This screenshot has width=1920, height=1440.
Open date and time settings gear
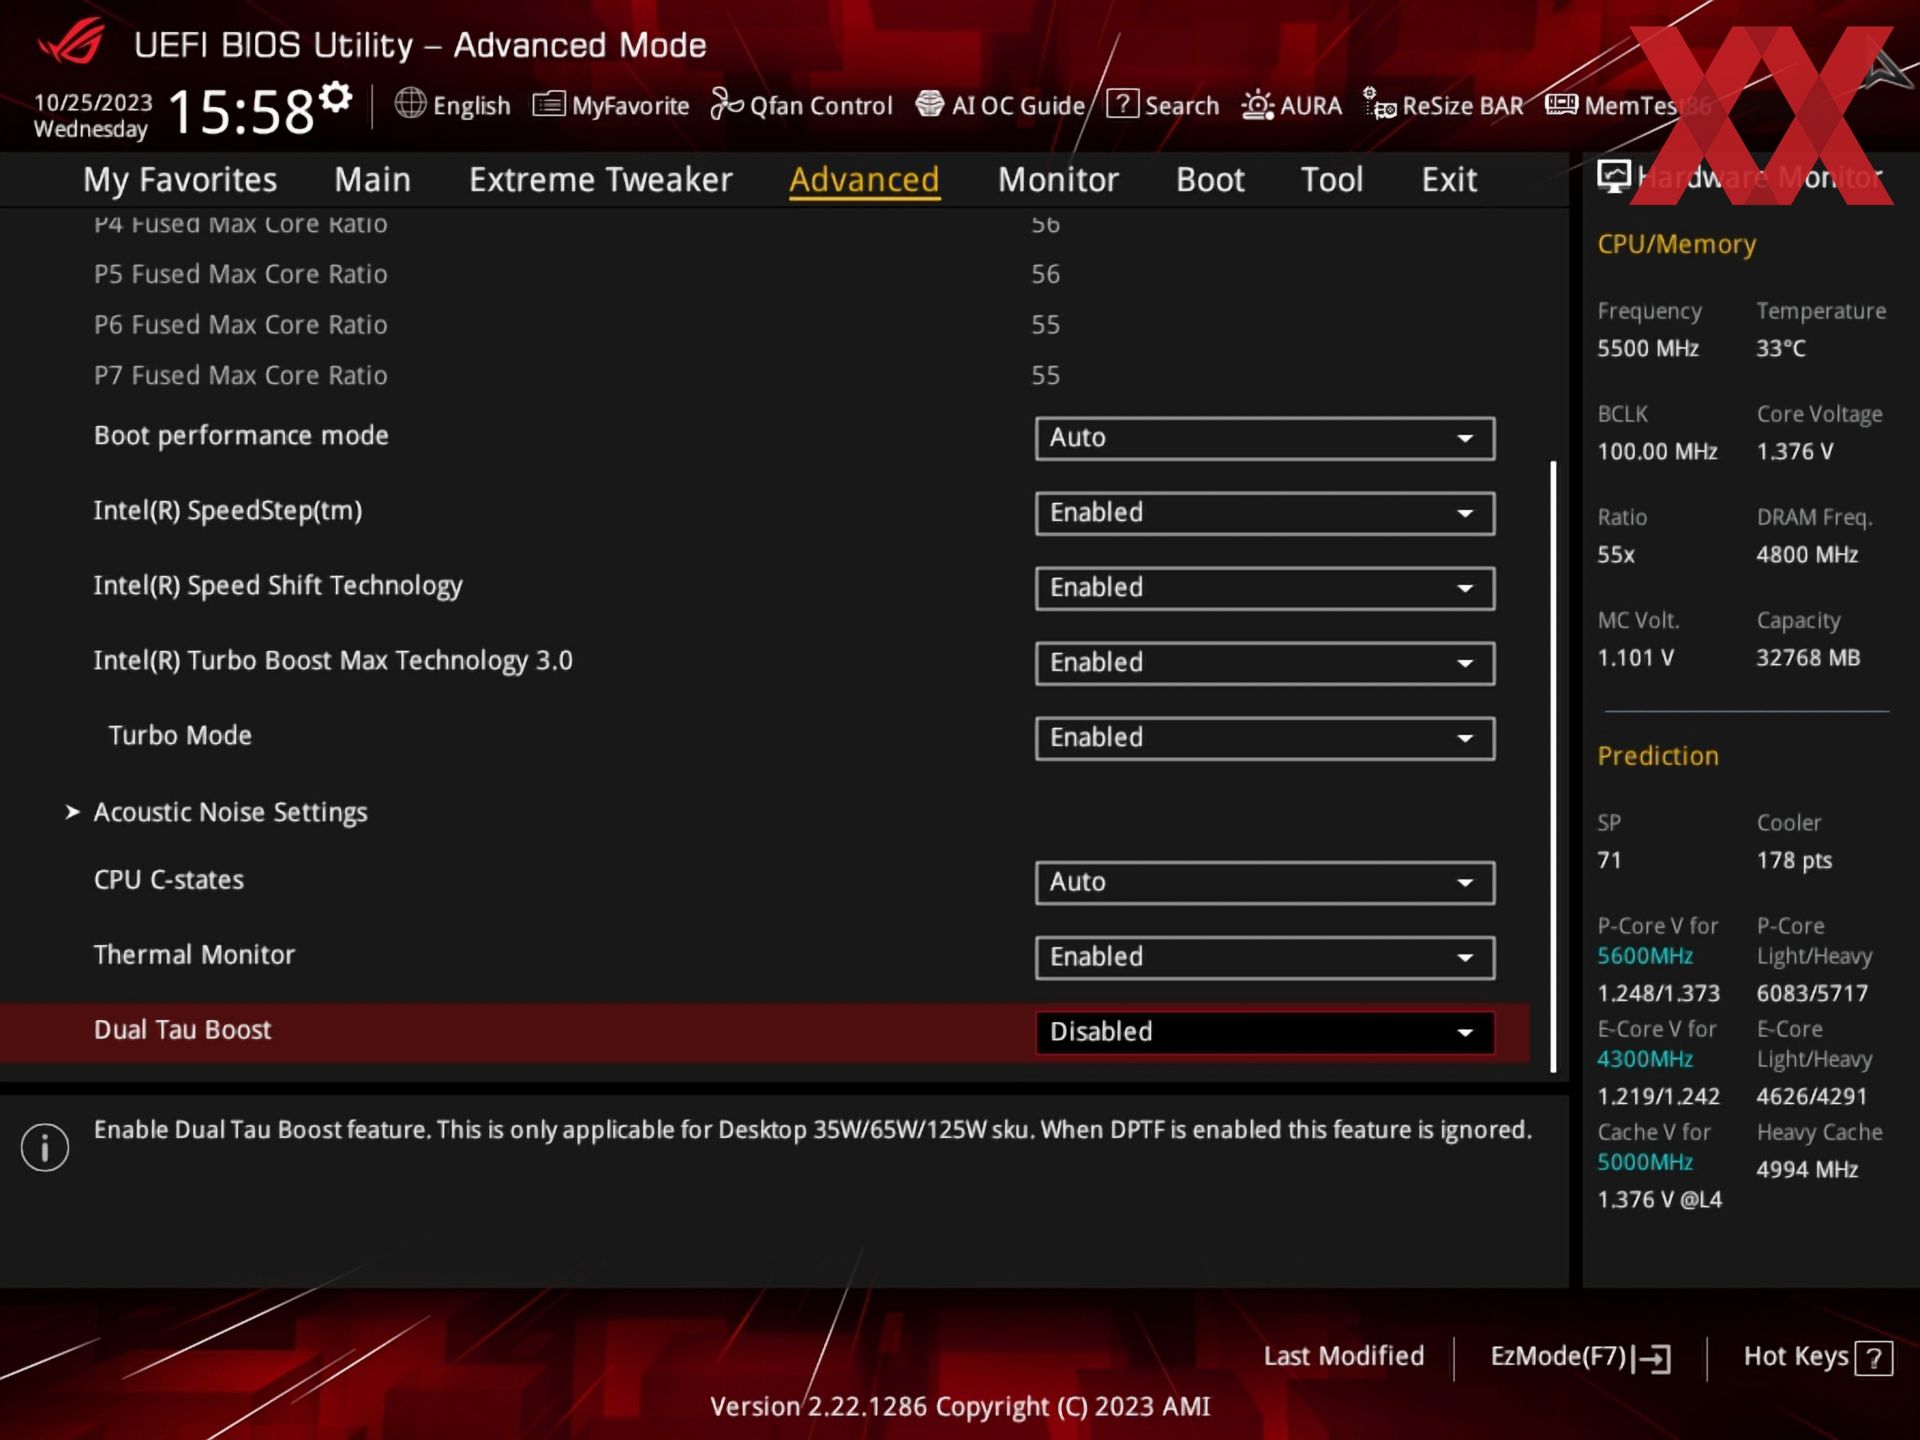click(x=336, y=97)
